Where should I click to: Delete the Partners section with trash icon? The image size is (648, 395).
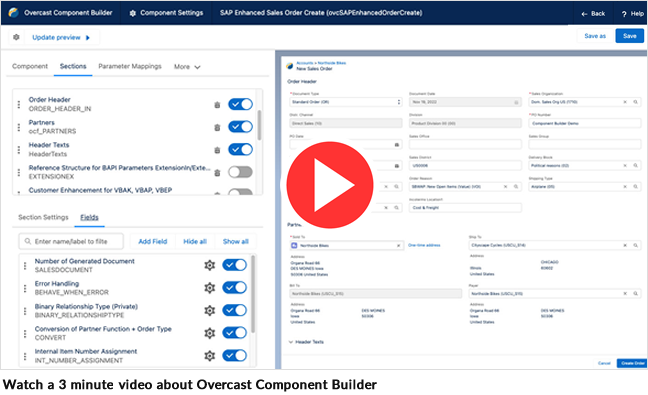click(x=217, y=127)
